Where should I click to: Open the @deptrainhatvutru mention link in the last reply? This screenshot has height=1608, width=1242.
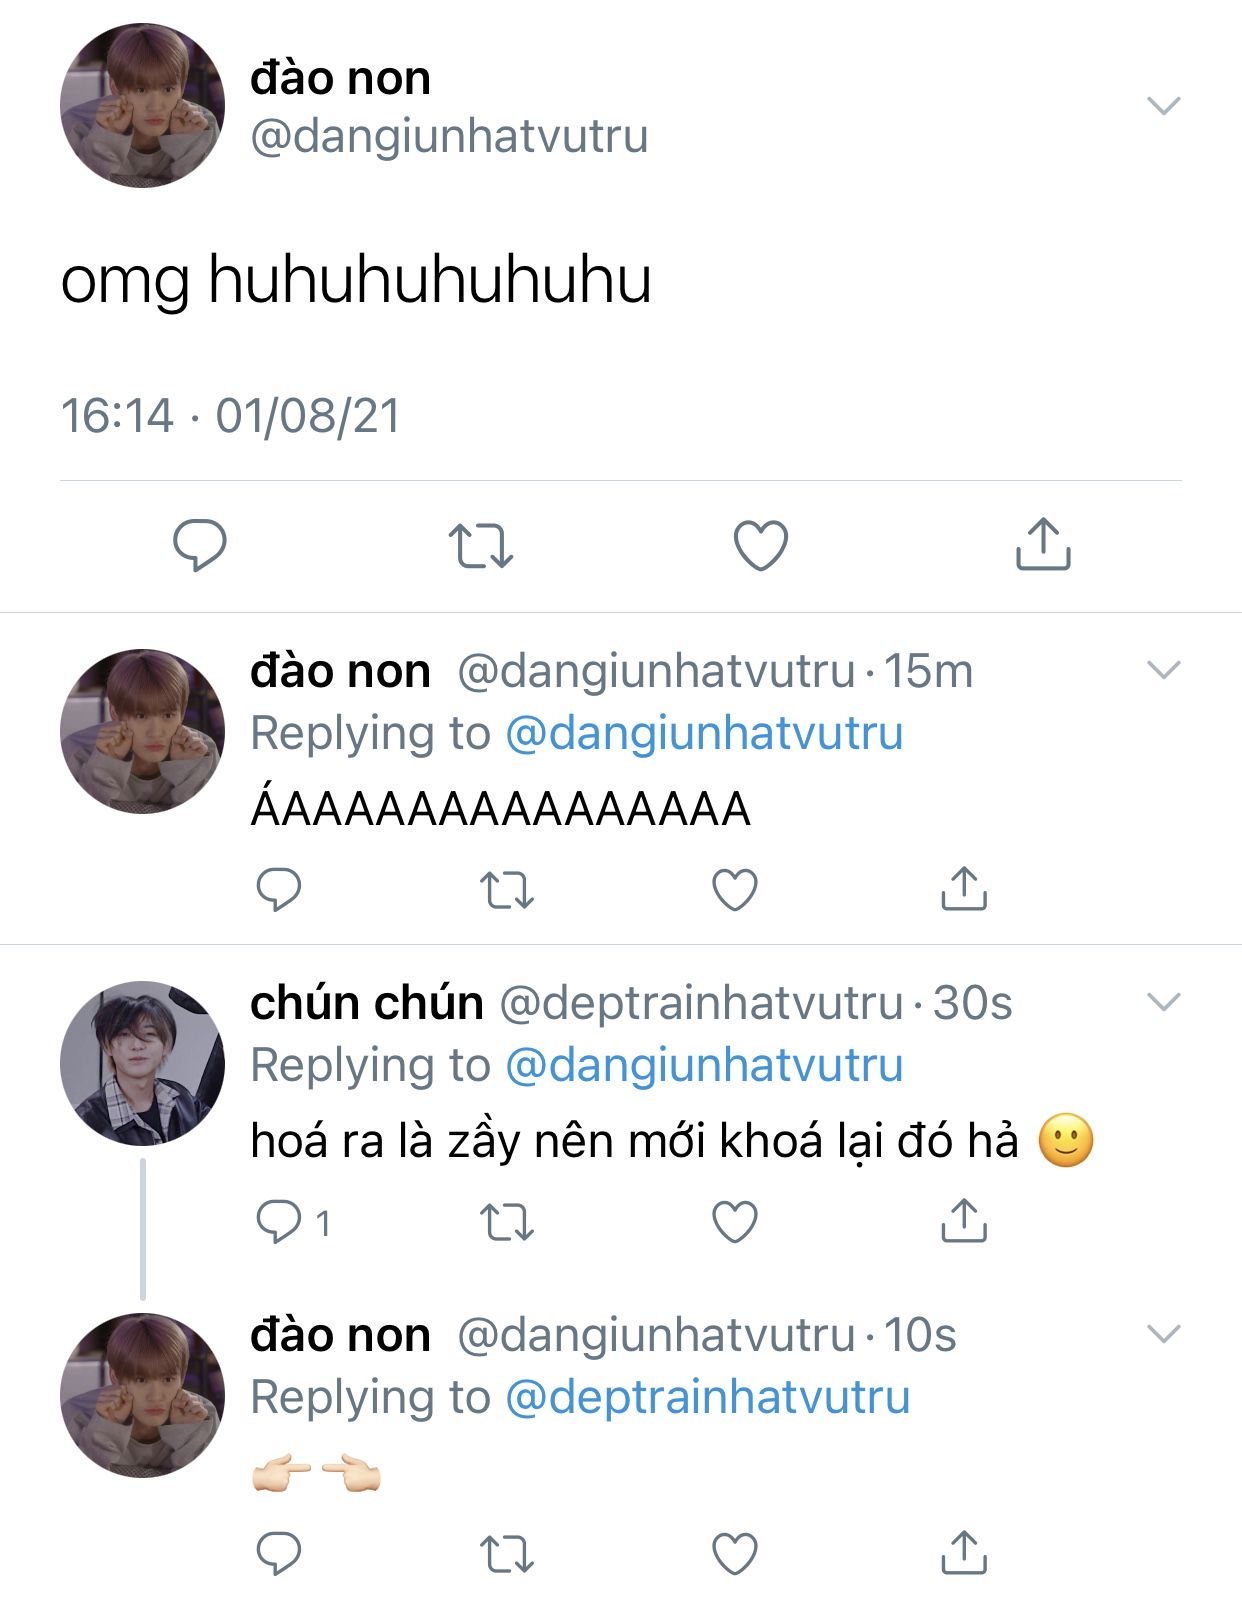pyautogui.click(x=708, y=1397)
